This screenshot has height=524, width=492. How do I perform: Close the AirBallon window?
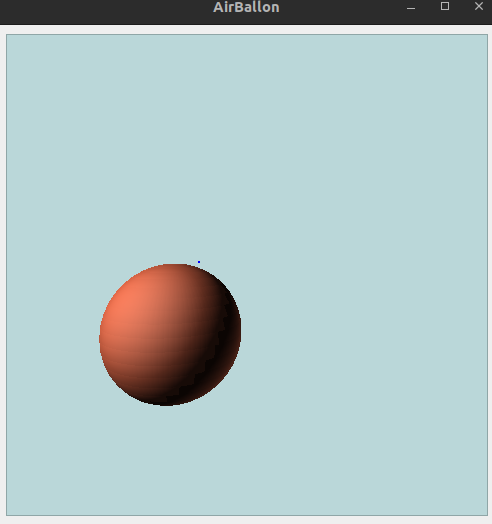(x=479, y=6)
